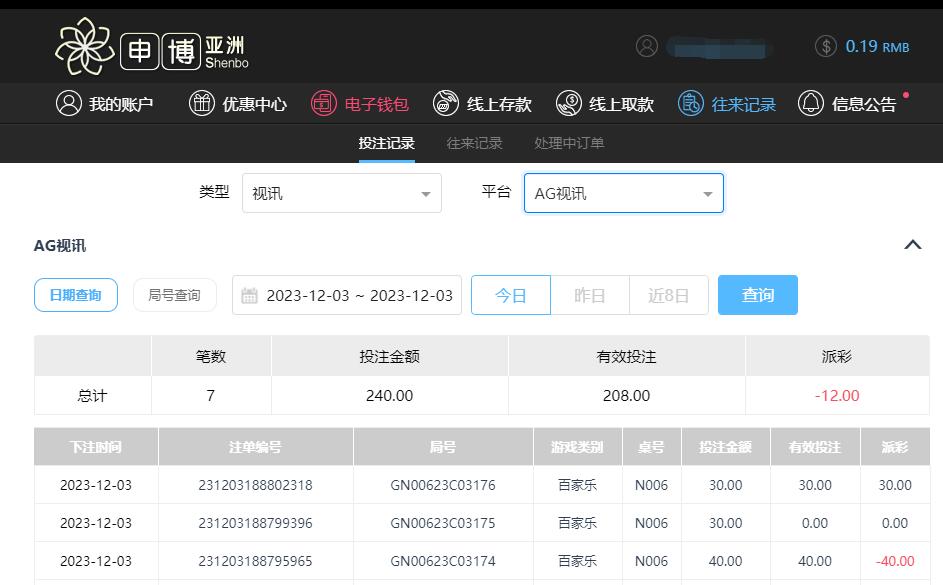Open 我的账户 account icon
The width and height of the screenshot is (943, 585).
coord(69,103)
